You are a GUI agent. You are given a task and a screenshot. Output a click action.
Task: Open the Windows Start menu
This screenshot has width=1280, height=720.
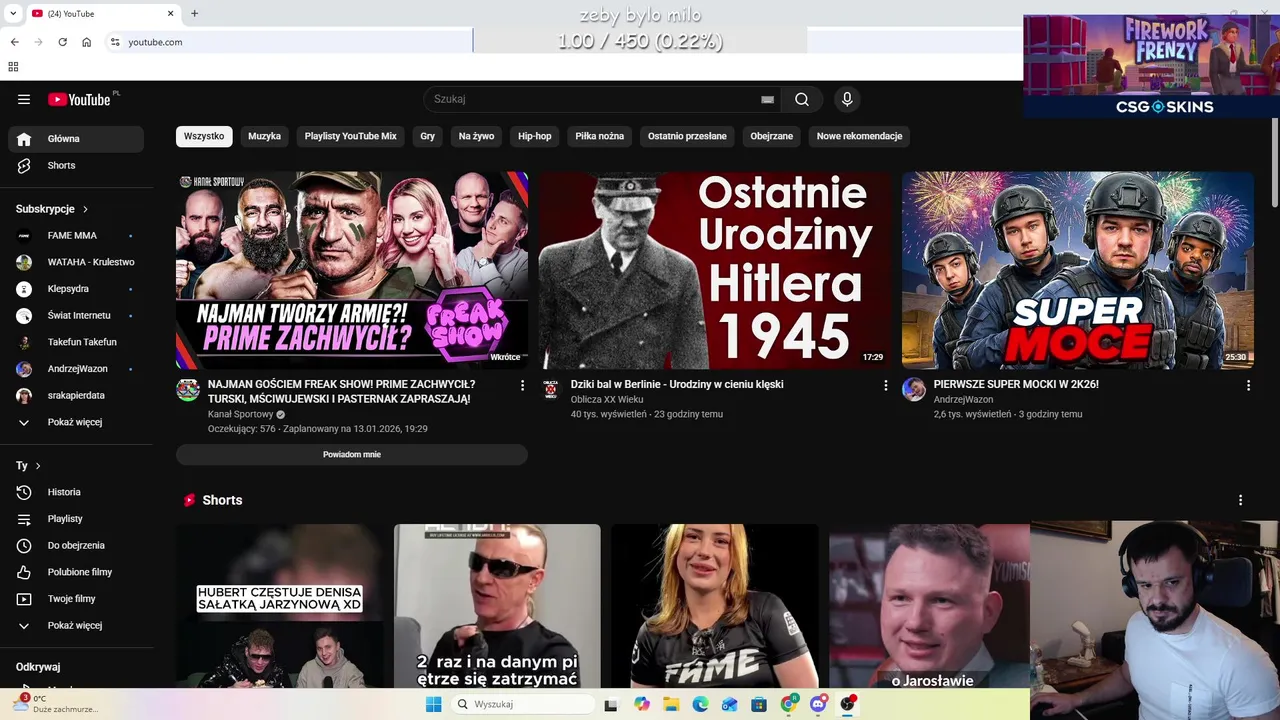click(433, 704)
